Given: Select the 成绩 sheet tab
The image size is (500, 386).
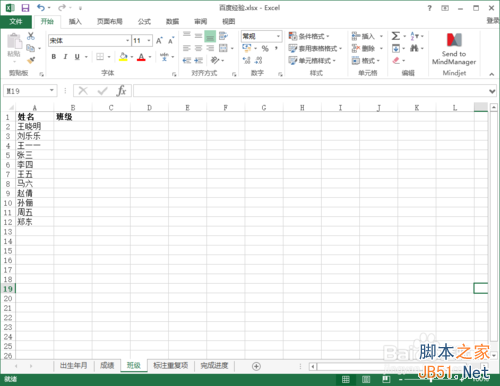Looking at the screenshot, I should pyautogui.click(x=107, y=366).
